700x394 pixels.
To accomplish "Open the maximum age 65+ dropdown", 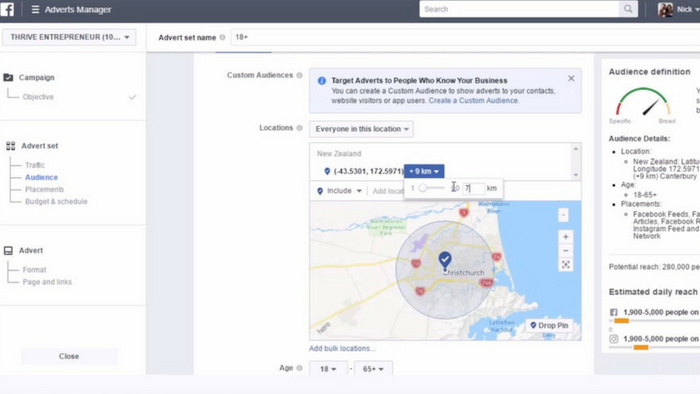I will [373, 369].
